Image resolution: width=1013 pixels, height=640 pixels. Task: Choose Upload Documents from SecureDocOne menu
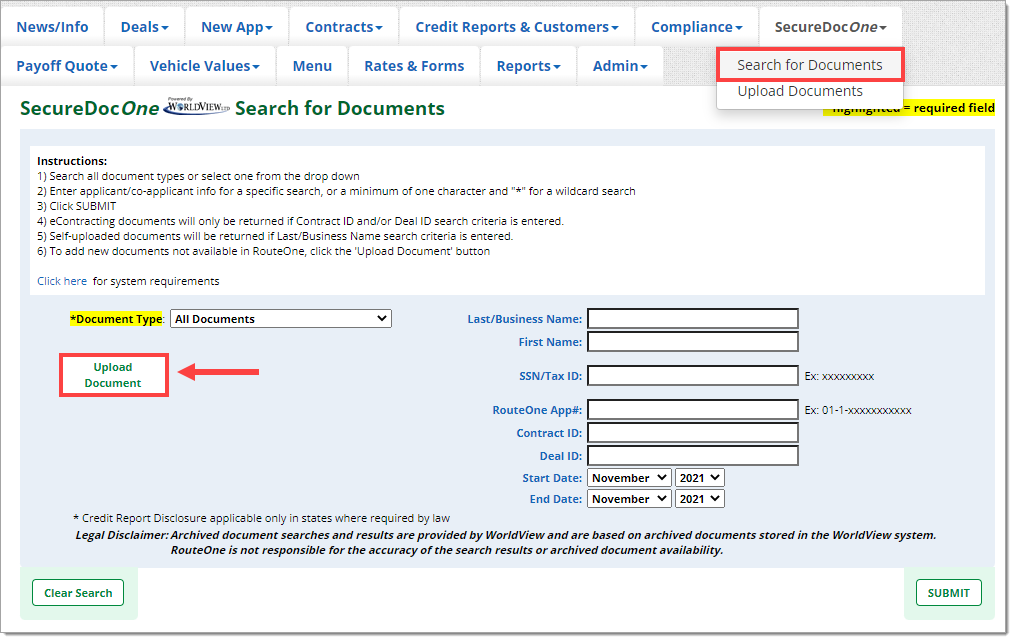(799, 91)
